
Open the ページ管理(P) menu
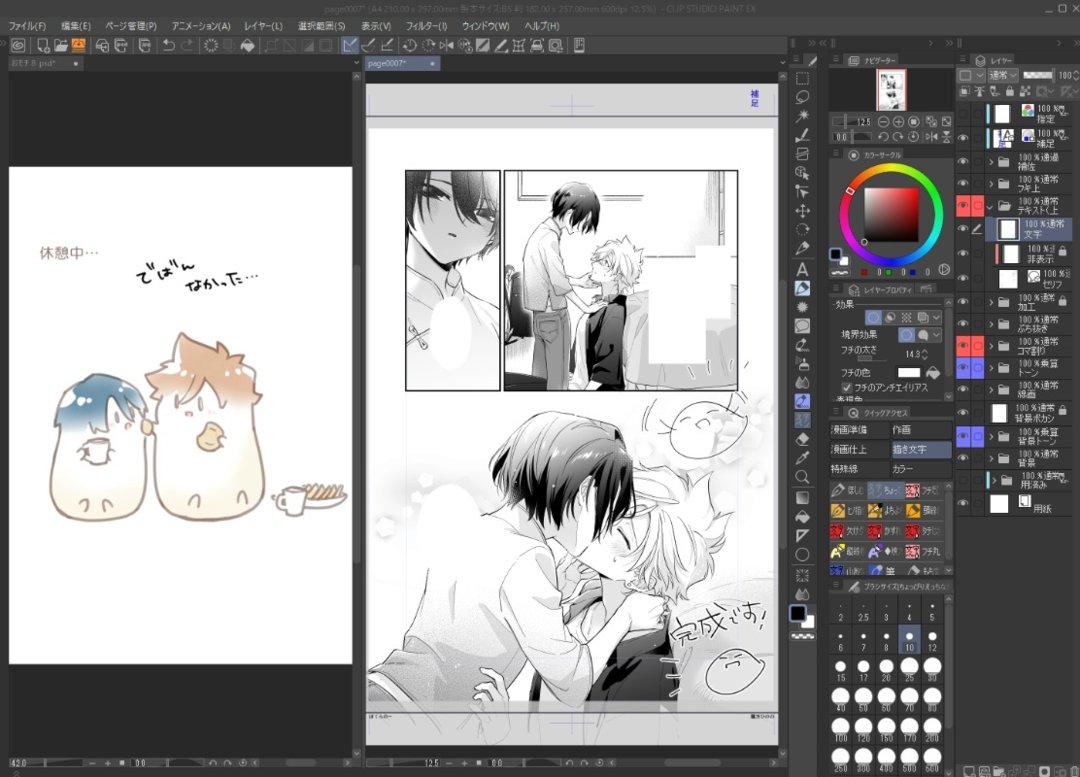click(x=131, y=25)
